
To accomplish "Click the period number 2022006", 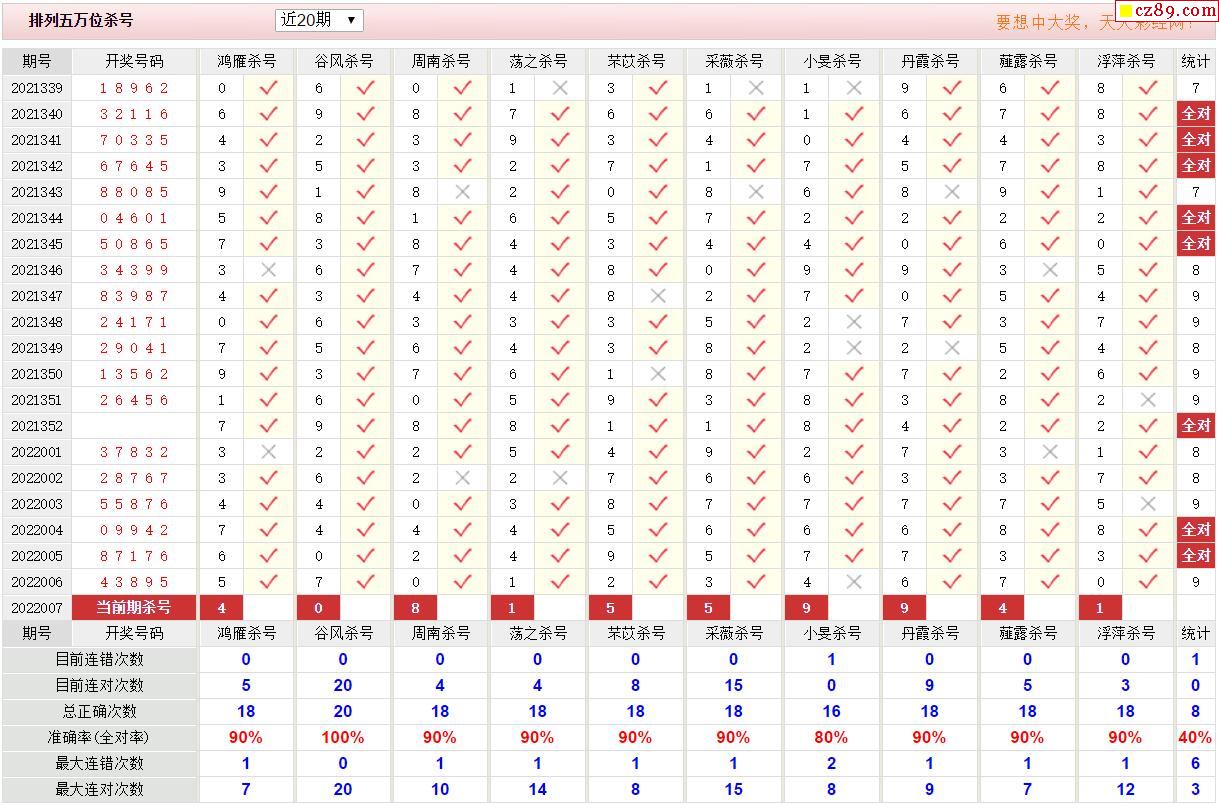I will [37, 582].
